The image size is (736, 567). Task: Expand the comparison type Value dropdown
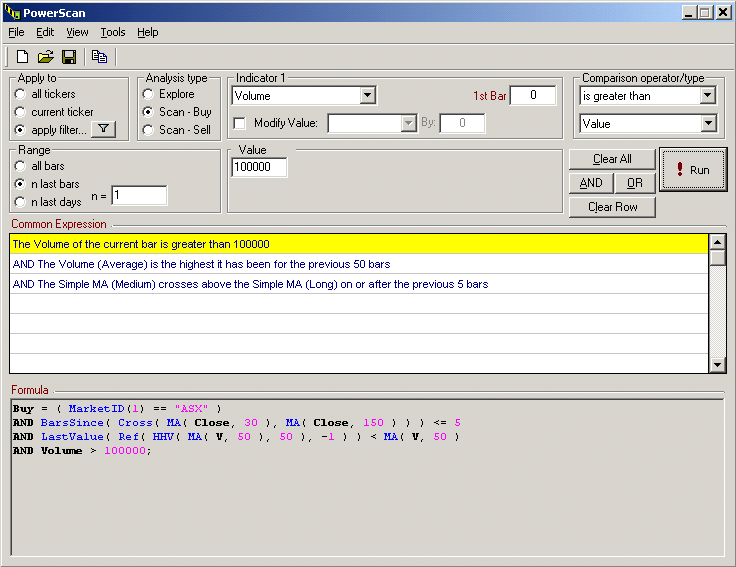708,124
